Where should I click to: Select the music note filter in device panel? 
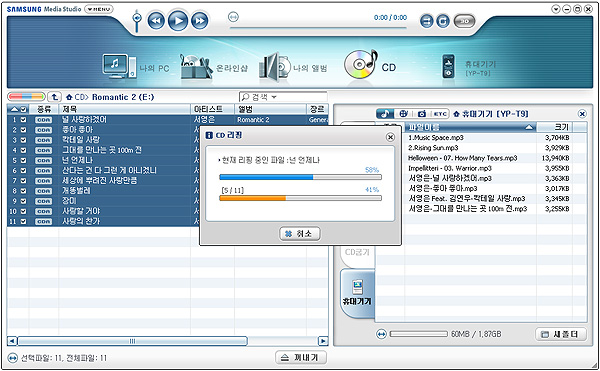[385, 114]
